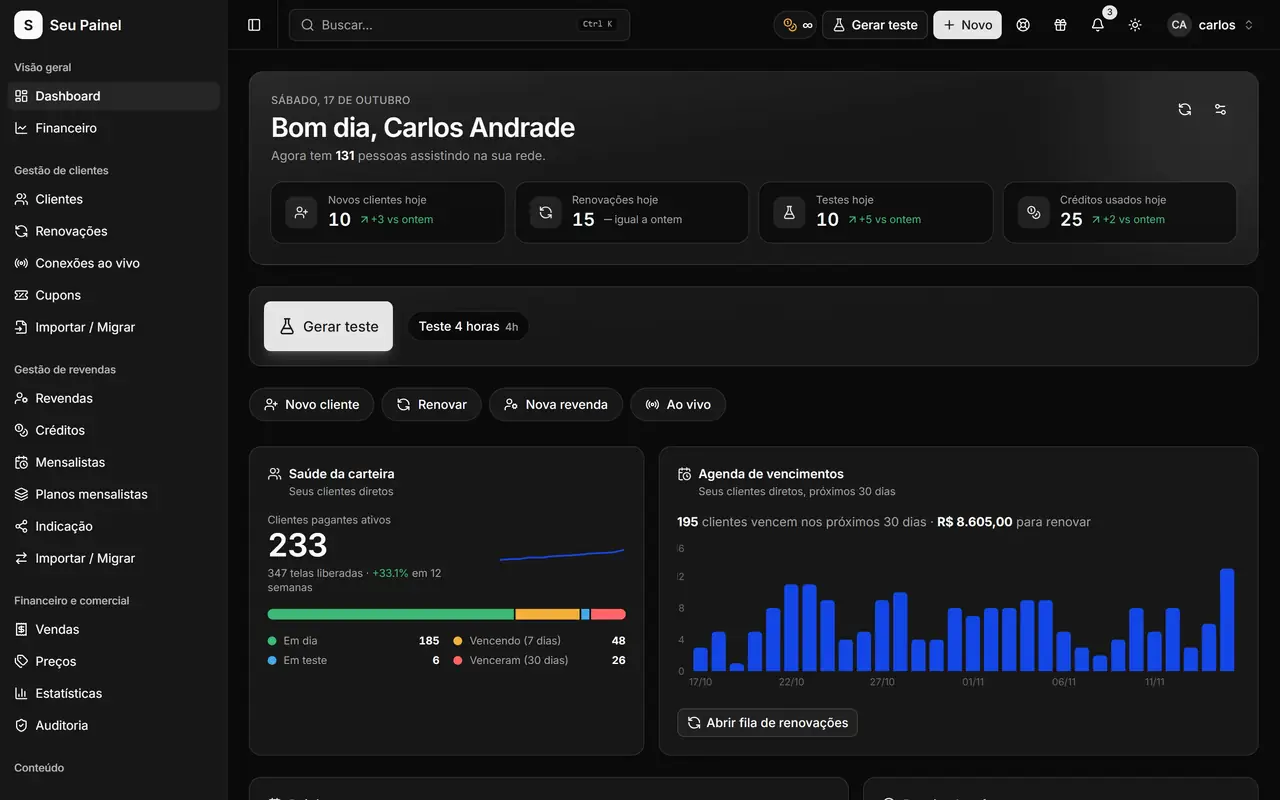Screen dimensions: 1280x800
Task: Click the search field Buscar
Action: click(x=459, y=25)
